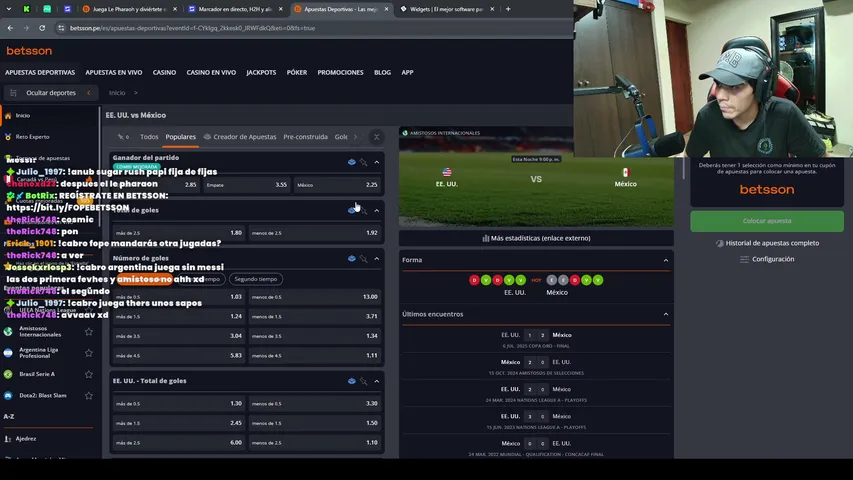Open a new browser tab
Screen dimensions: 853x480
coord(508,9)
